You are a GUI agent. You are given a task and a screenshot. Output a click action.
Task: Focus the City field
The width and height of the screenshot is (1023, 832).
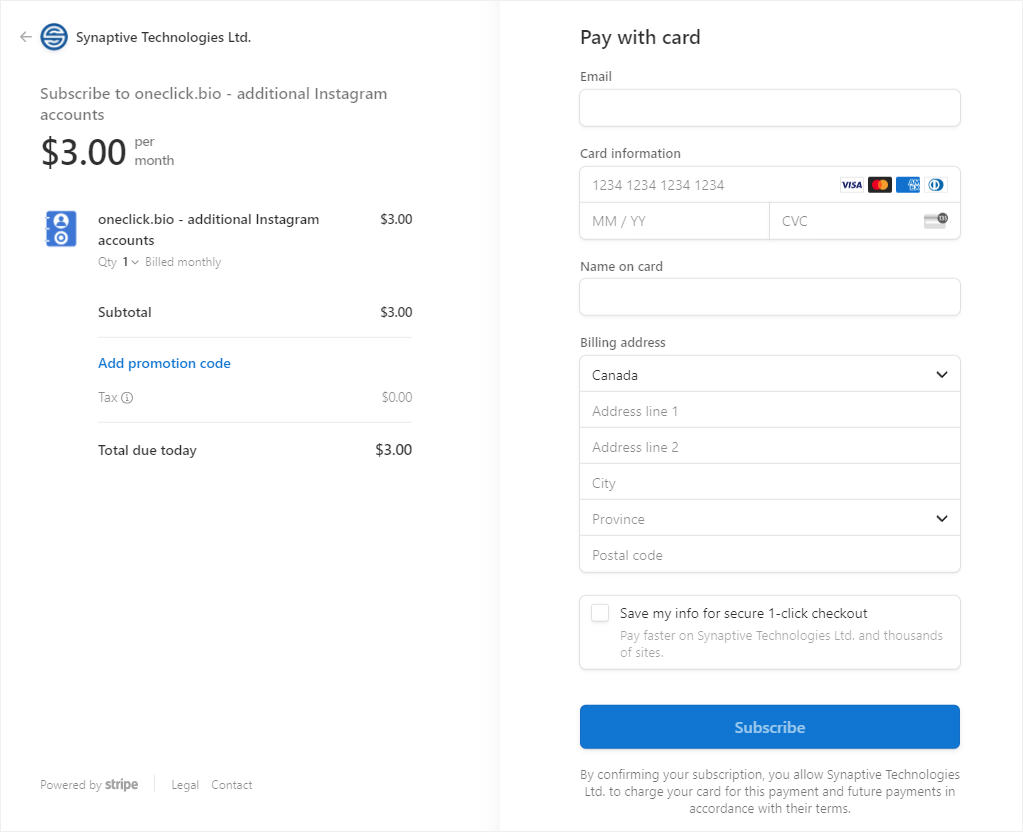(x=770, y=483)
